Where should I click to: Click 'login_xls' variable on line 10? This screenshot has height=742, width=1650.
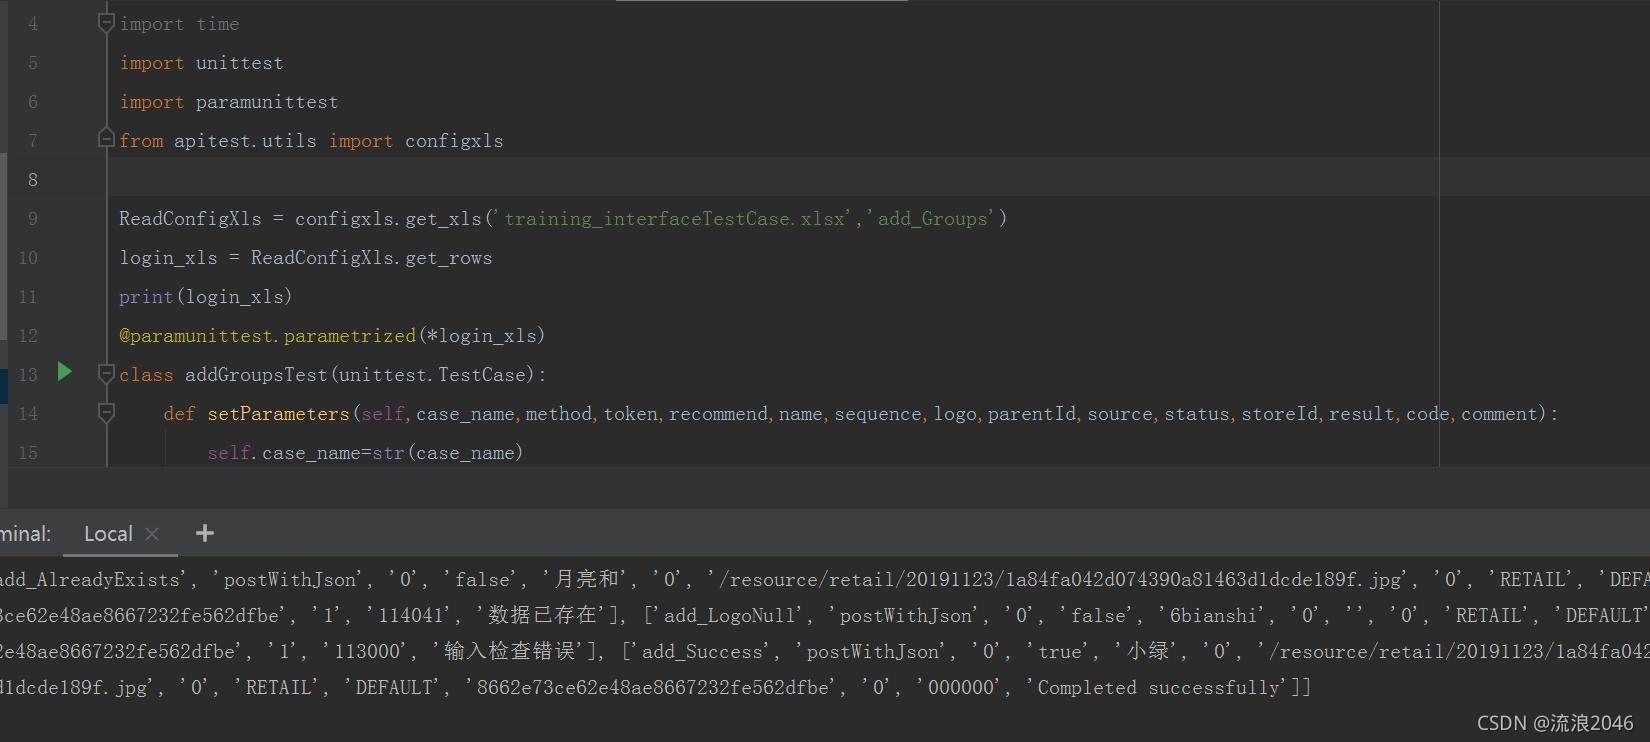(x=168, y=258)
